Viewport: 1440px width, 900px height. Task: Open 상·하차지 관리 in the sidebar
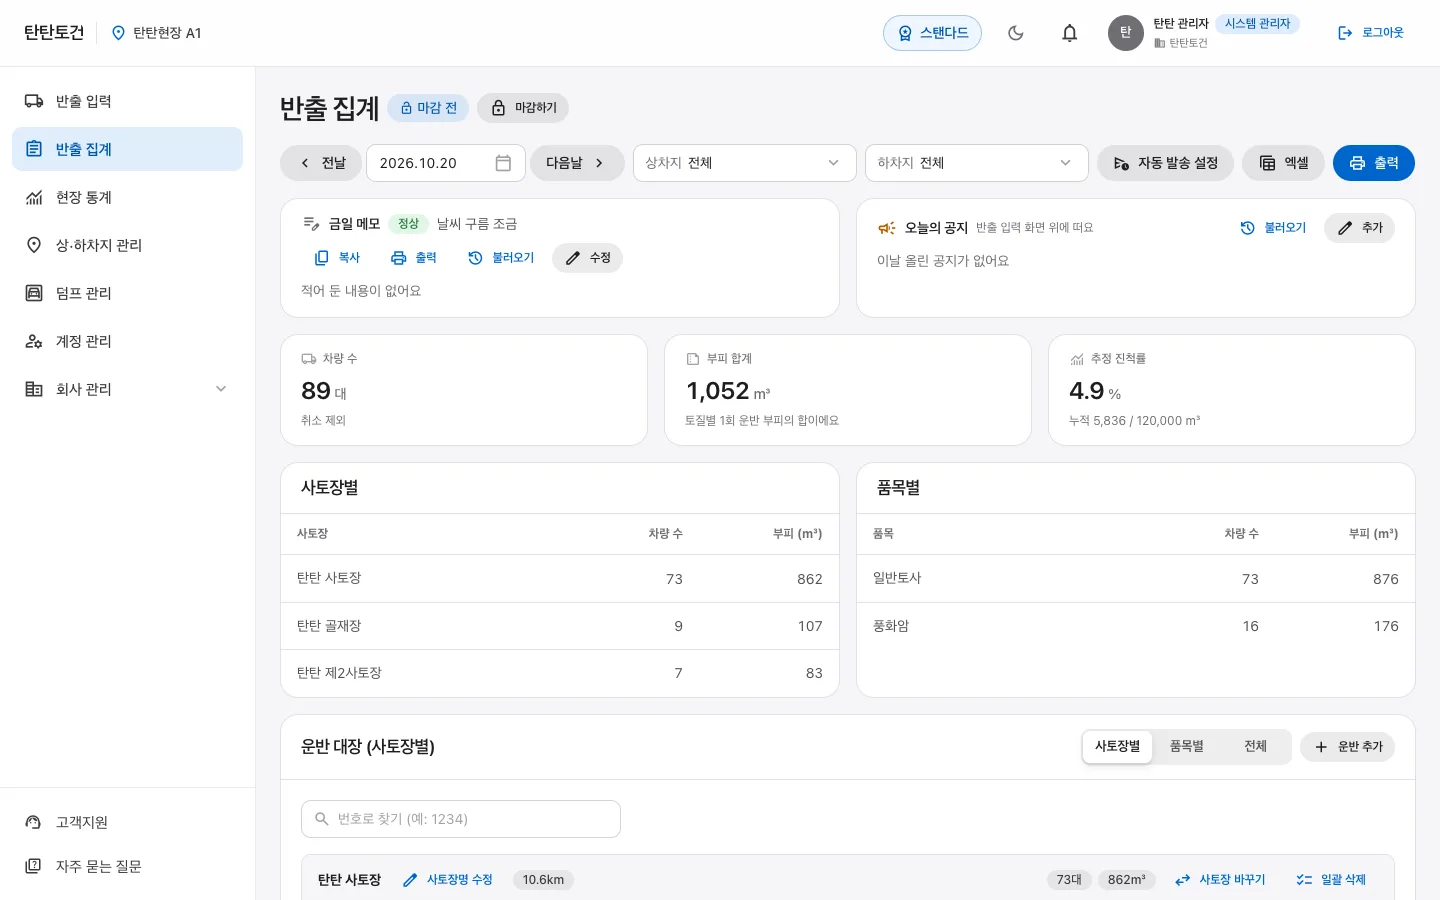click(x=127, y=245)
